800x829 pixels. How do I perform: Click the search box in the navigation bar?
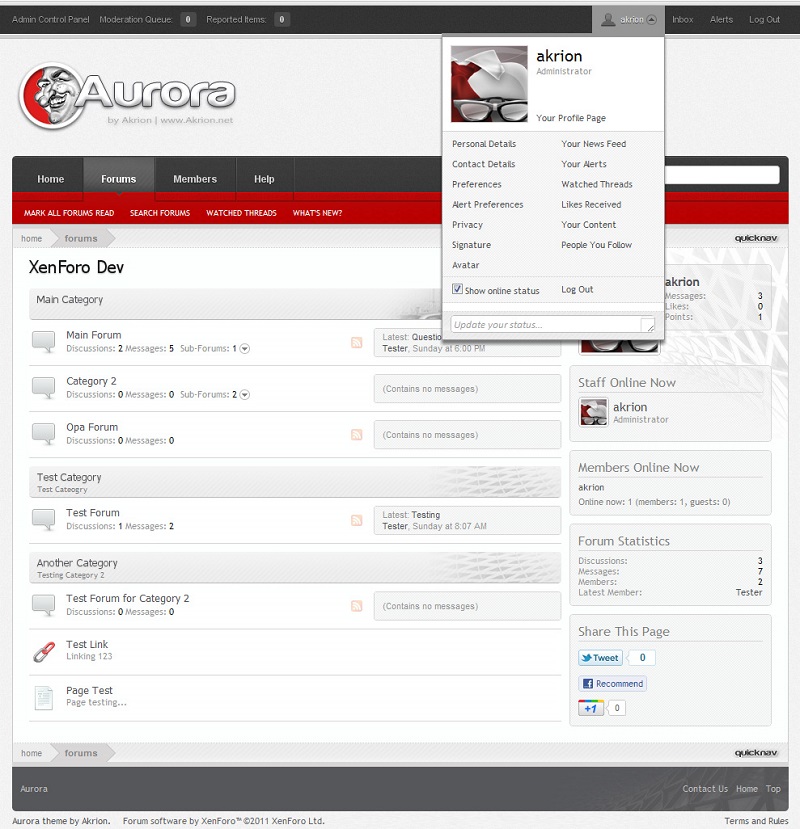point(722,175)
